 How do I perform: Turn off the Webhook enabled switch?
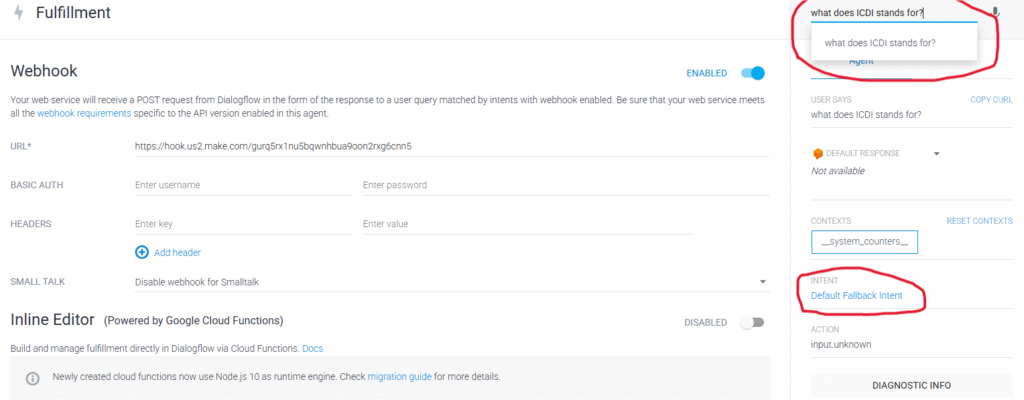(x=752, y=73)
